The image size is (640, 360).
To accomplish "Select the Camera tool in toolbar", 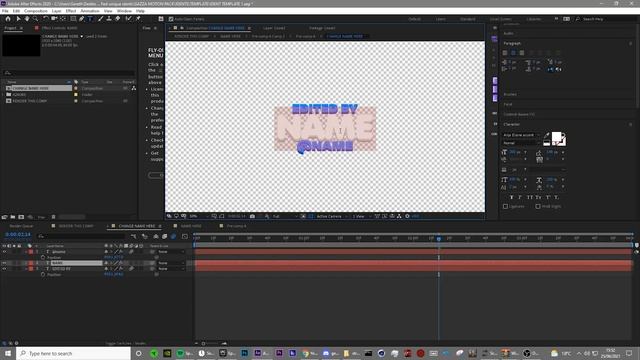I will tap(54, 19).
